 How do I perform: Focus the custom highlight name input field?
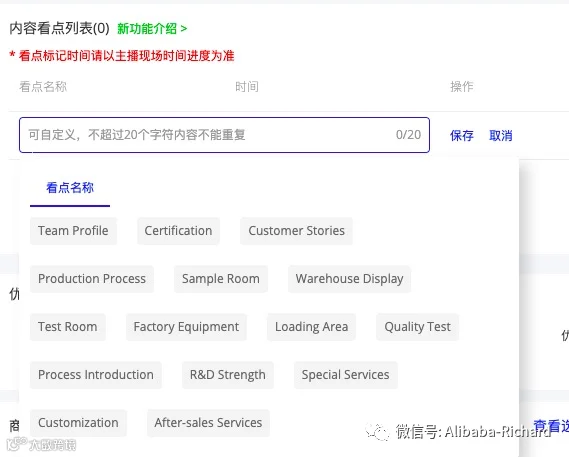[224, 135]
